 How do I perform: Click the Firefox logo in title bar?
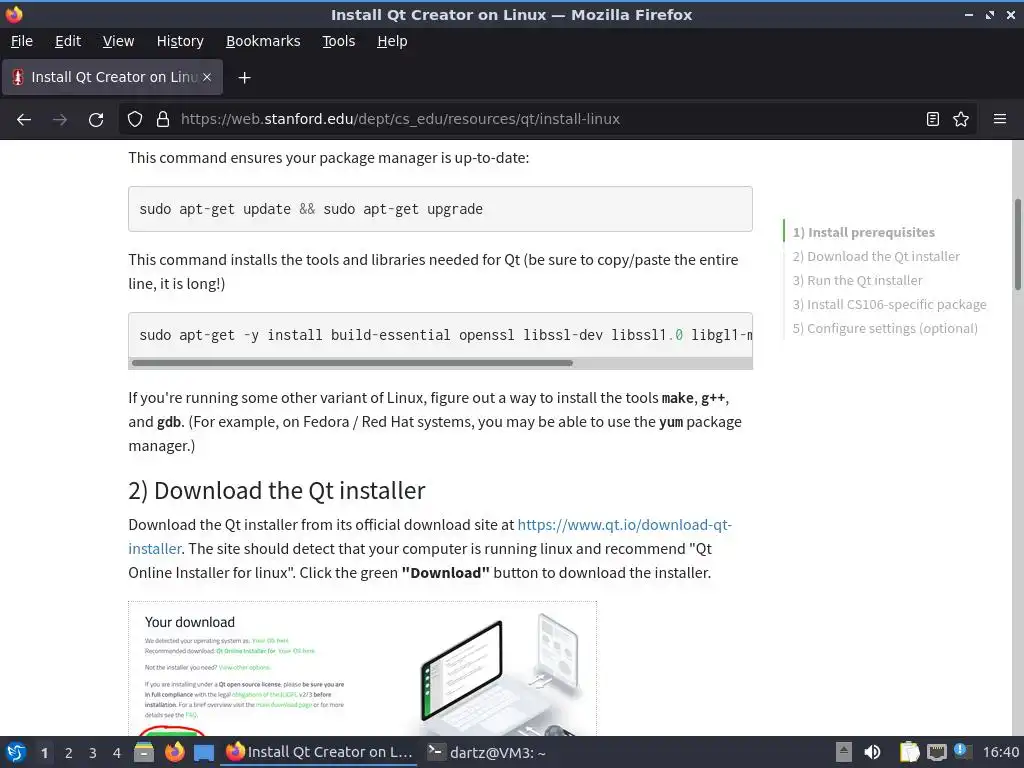click(14, 14)
